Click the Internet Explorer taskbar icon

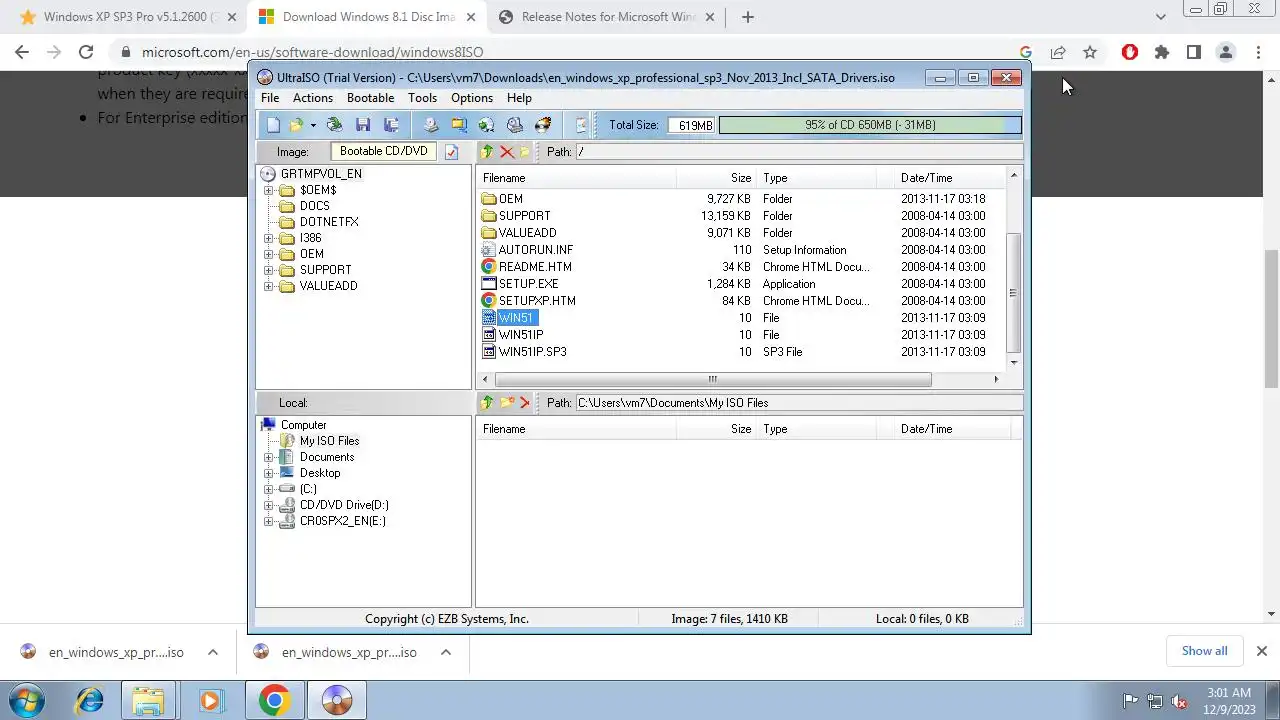coord(90,700)
